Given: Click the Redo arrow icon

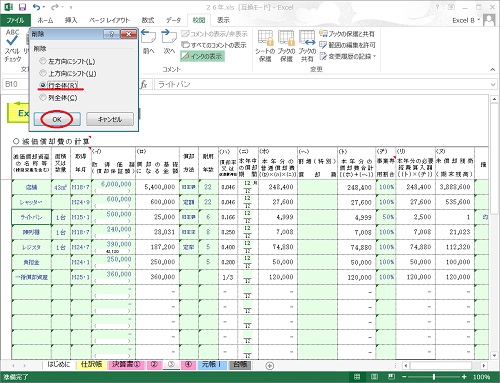Looking at the screenshot, I should (55, 7).
